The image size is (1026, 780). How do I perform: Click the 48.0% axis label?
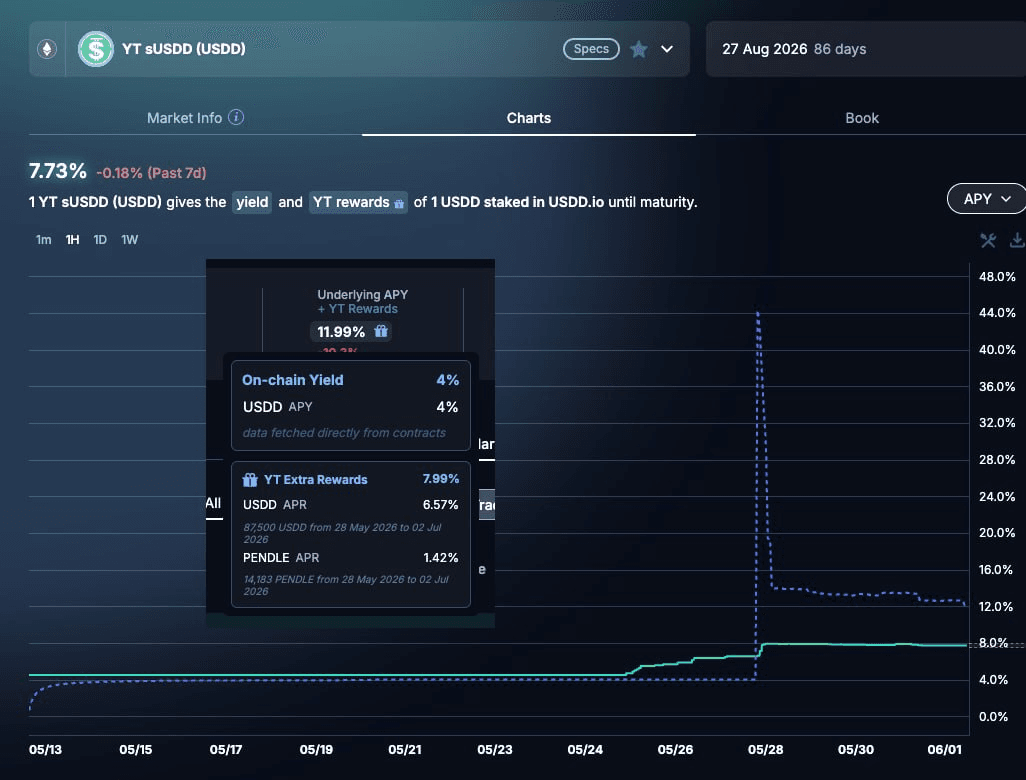tap(997, 277)
